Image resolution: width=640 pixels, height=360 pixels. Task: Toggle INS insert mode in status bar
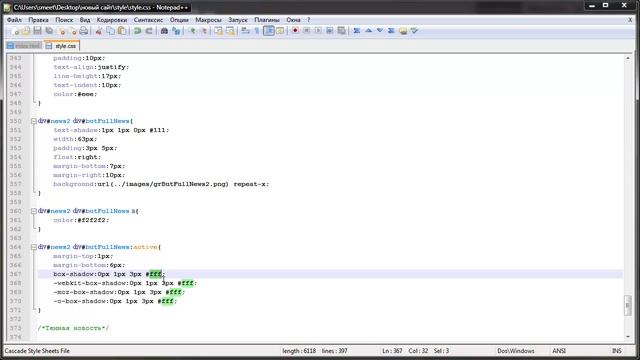(616, 351)
